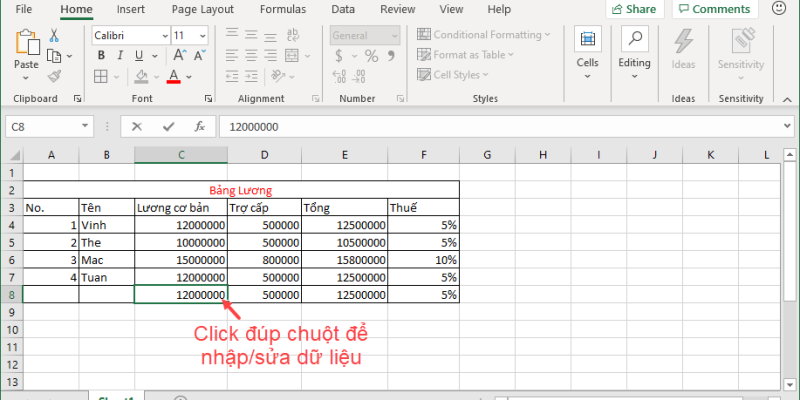Click the Comments button
The image size is (800, 400).
click(714, 9)
